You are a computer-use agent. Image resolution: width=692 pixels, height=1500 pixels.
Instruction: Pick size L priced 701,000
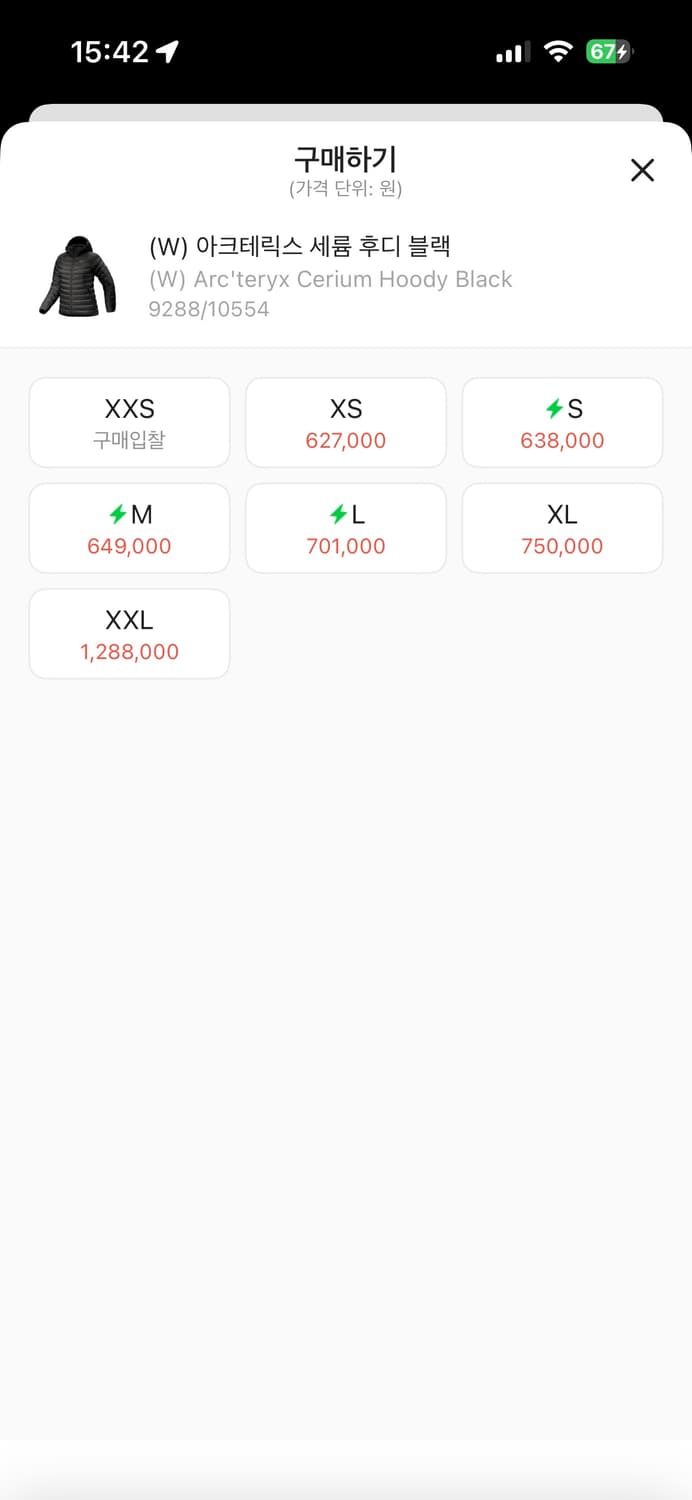(345, 528)
